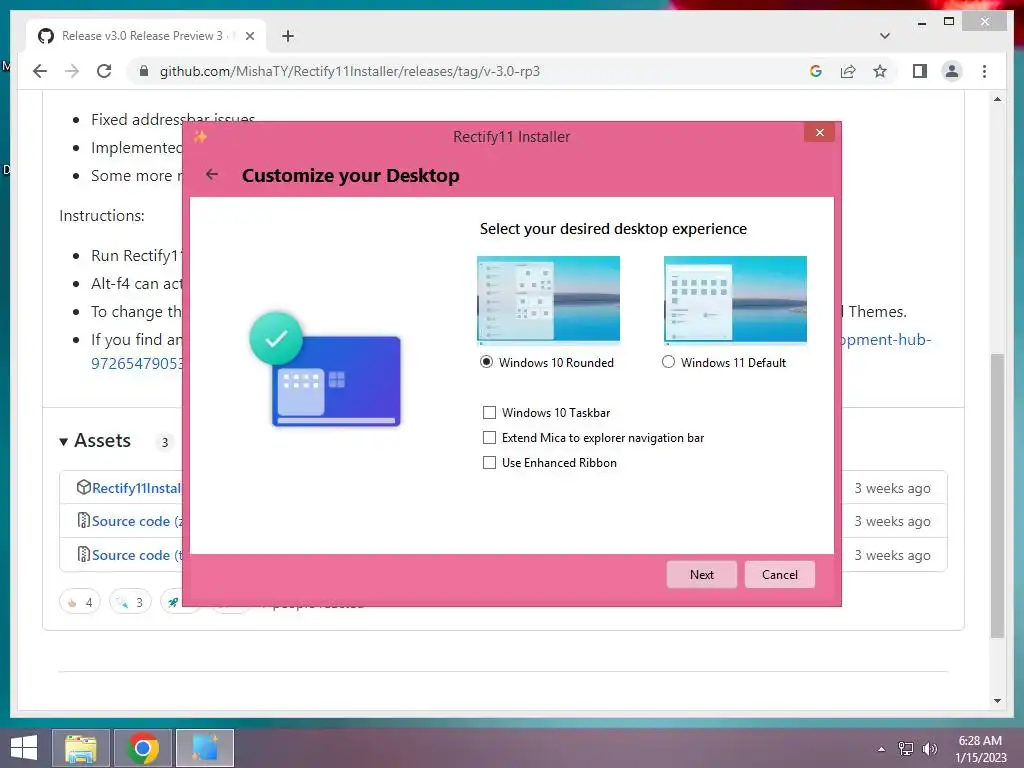The height and width of the screenshot is (768, 1024).
Task: Click the vertical scrollbar thumb
Action: point(997,495)
